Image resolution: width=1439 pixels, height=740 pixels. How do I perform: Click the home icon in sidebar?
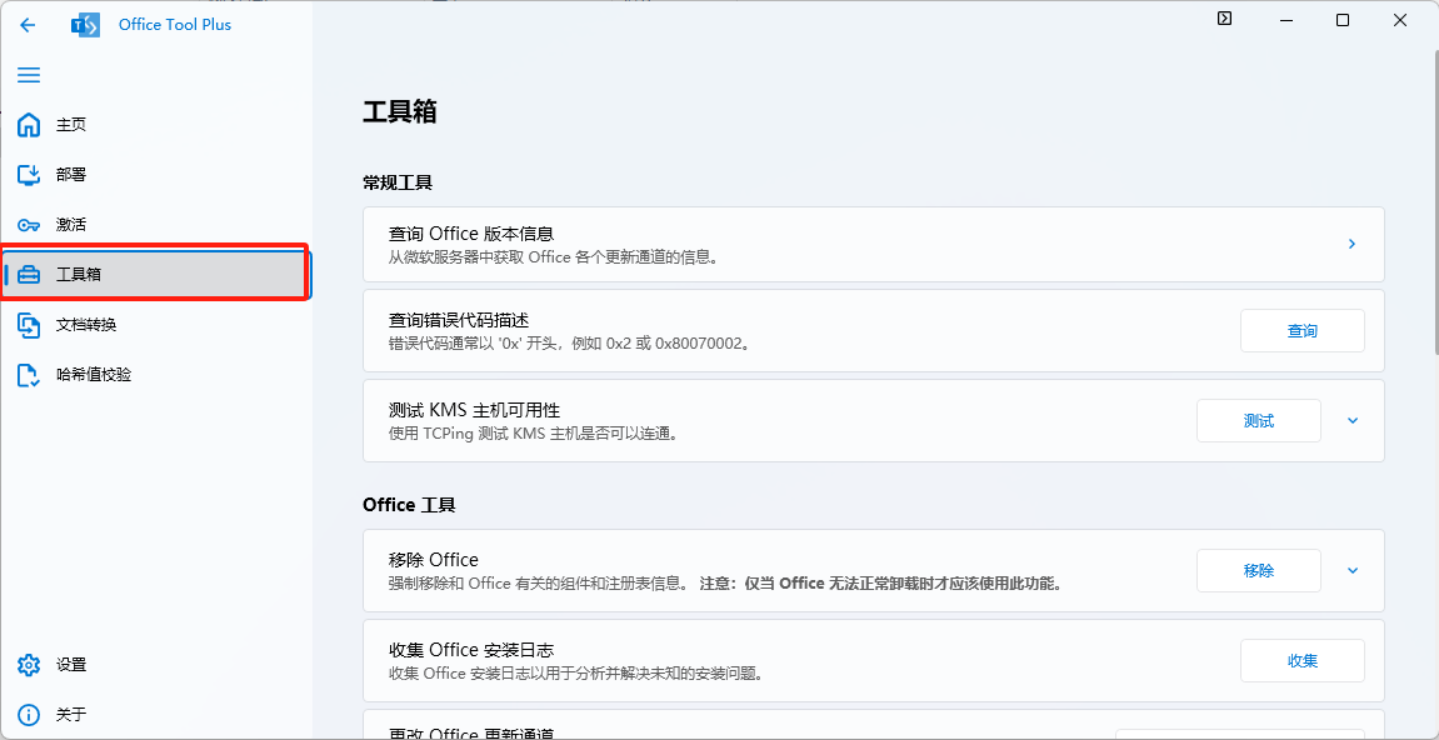click(29, 125)
